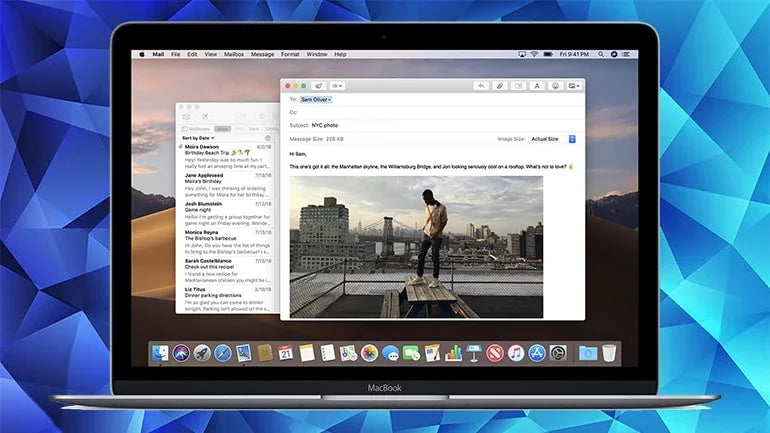The height and width of the screenshot is (433, 770).
Task: Open Safari from the Dock
Action: 223,352
